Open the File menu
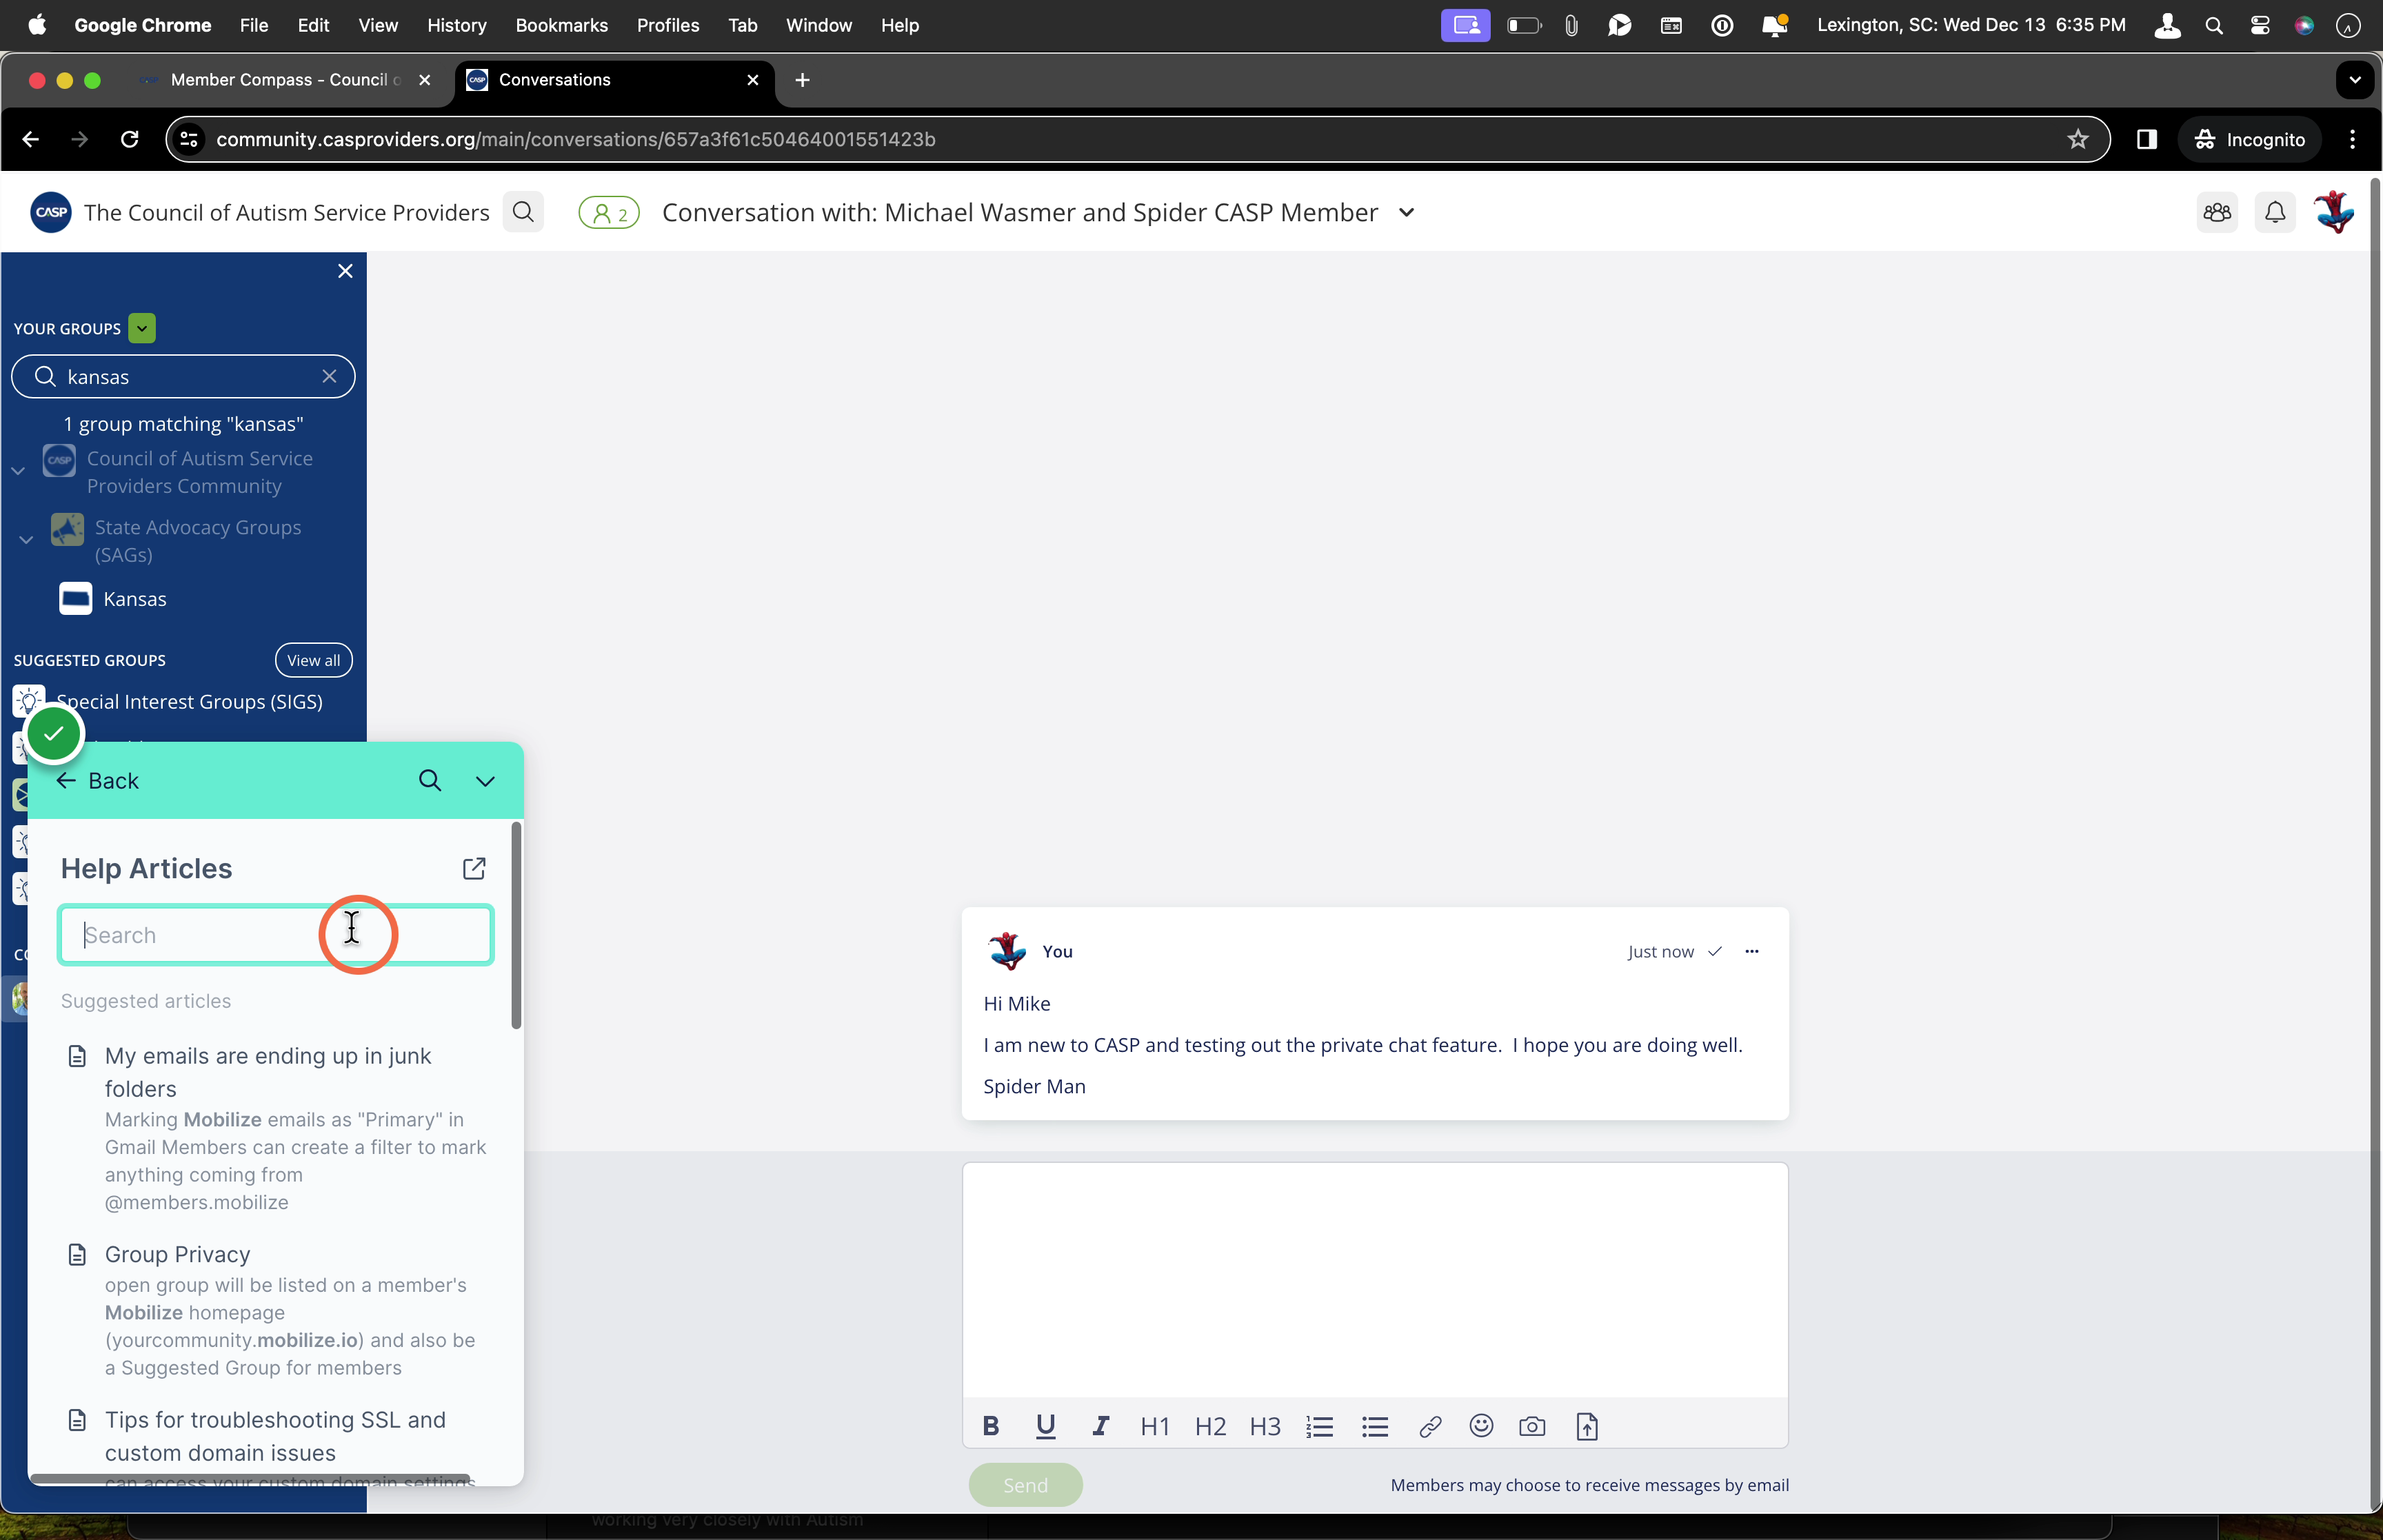The image size is (2383, 1540). tap(254, 25)
